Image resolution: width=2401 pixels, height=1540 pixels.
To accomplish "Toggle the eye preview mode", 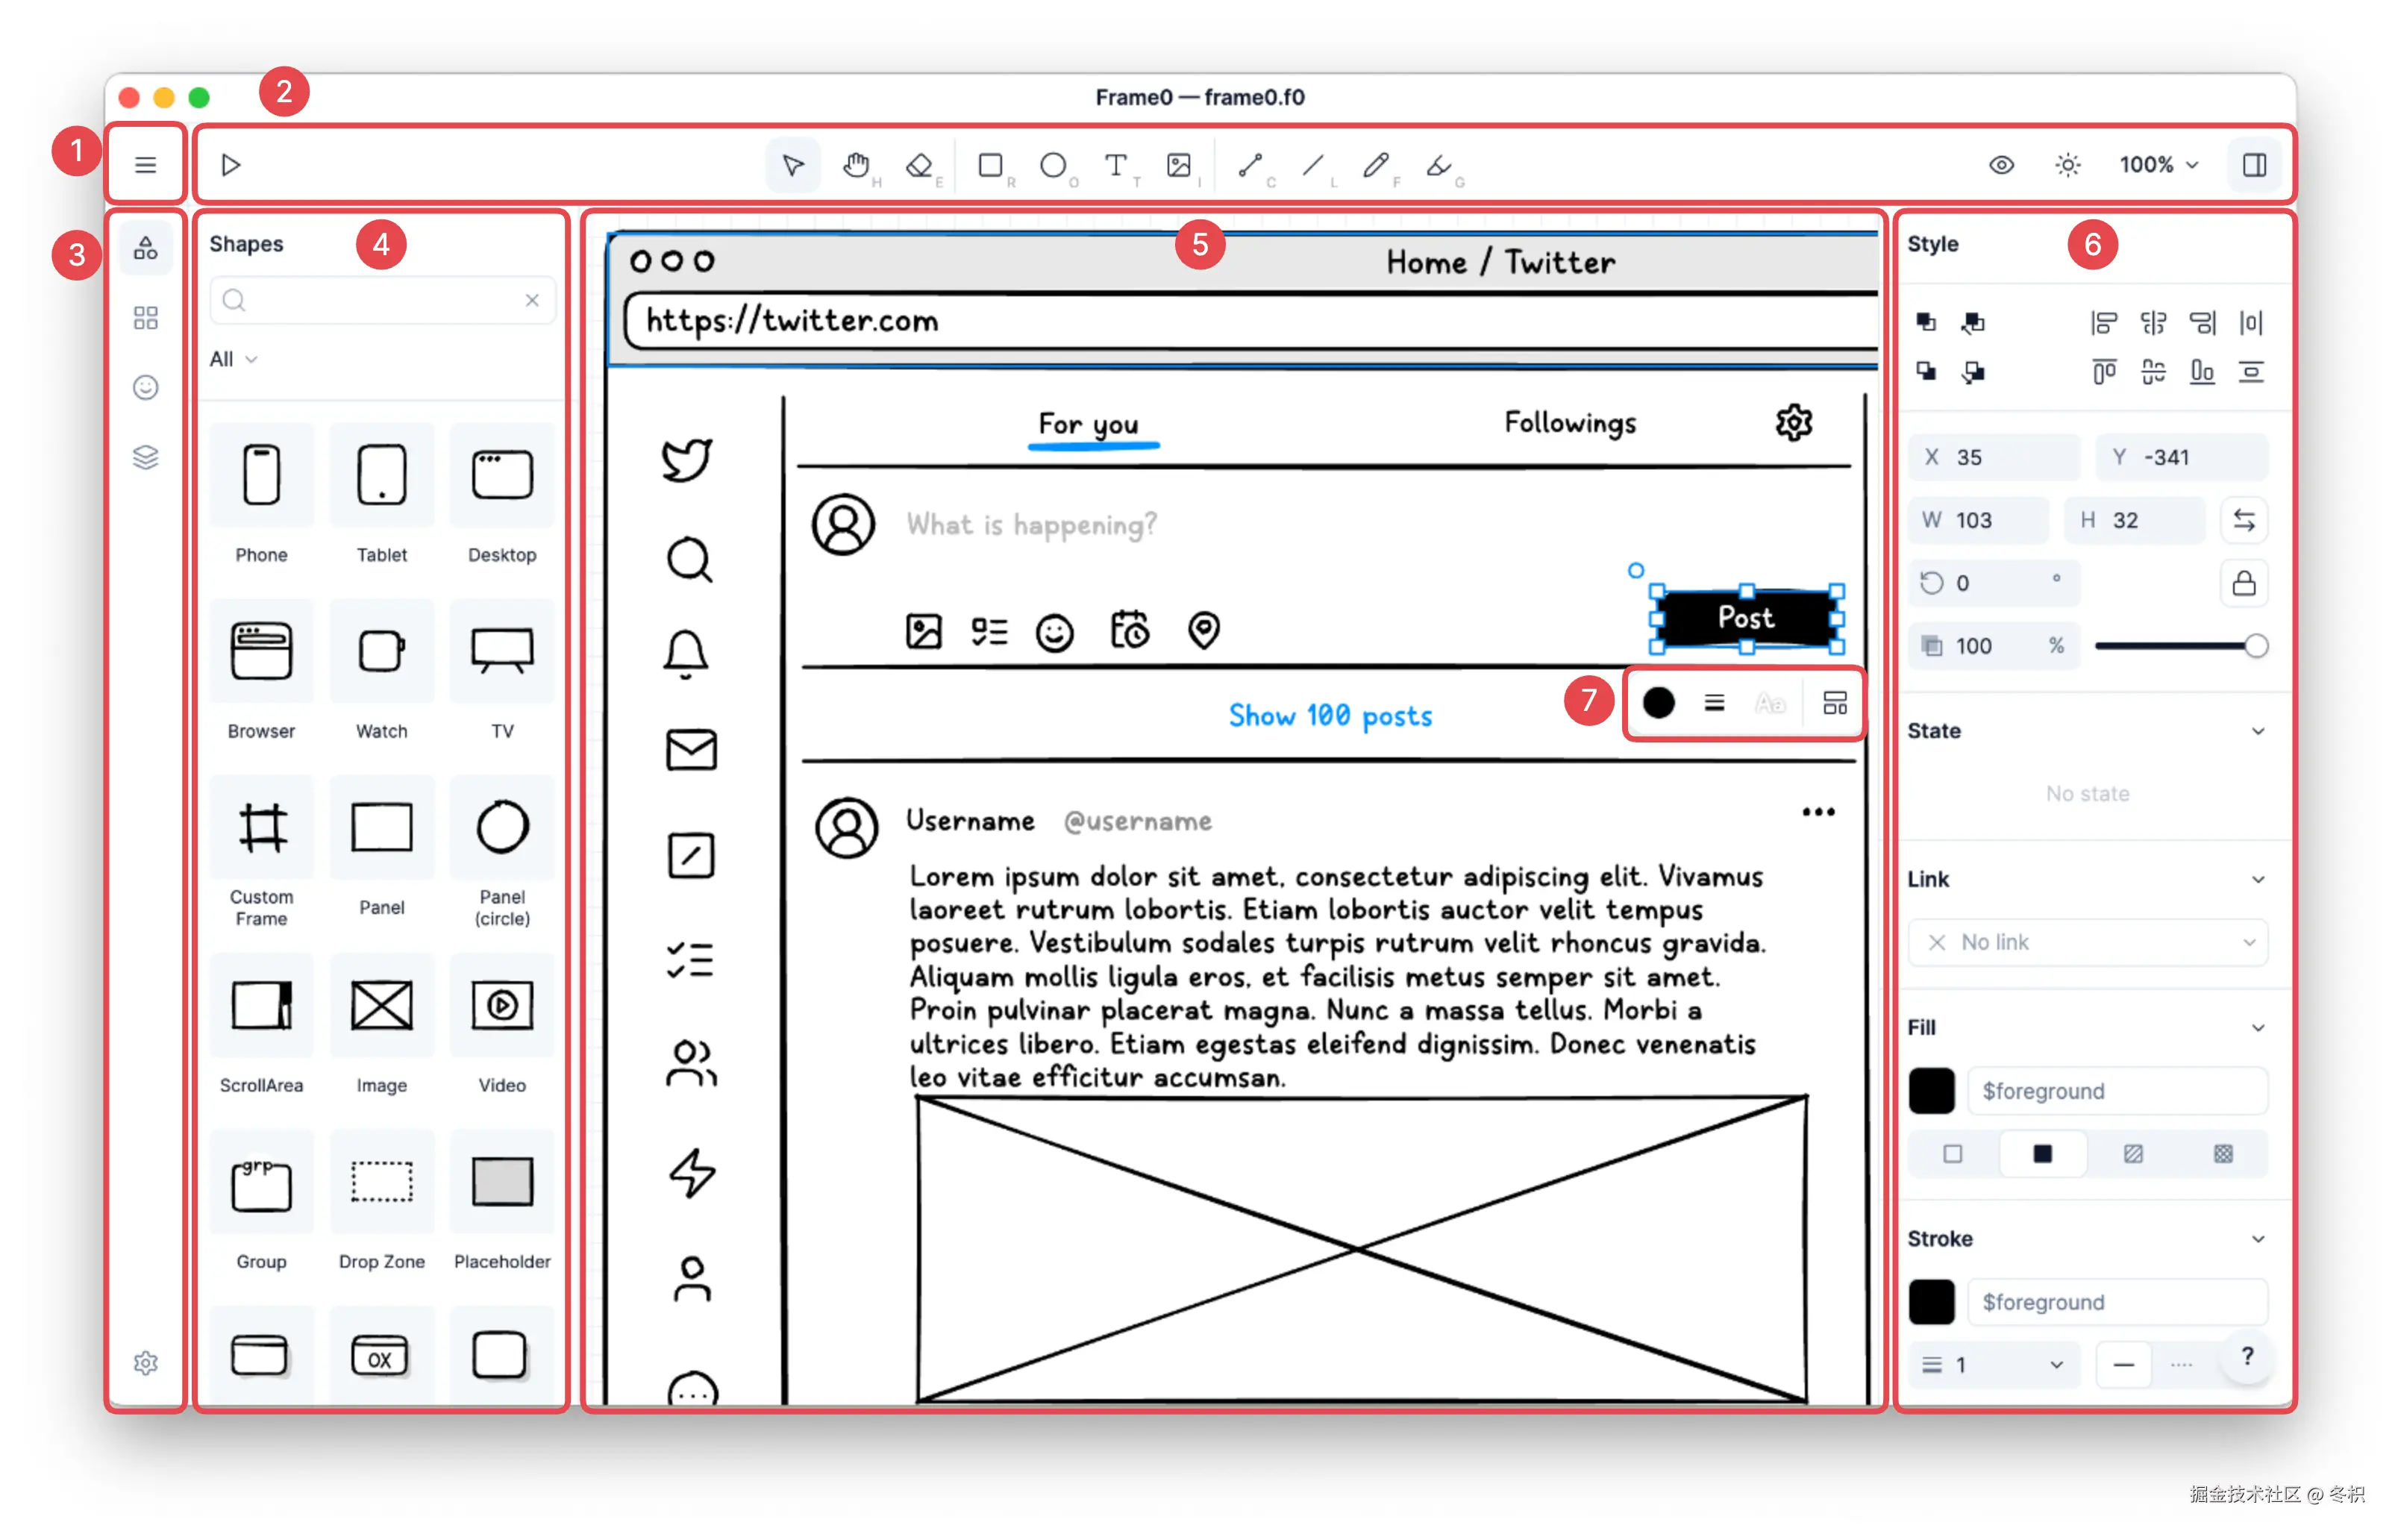I will [2000, 165].
